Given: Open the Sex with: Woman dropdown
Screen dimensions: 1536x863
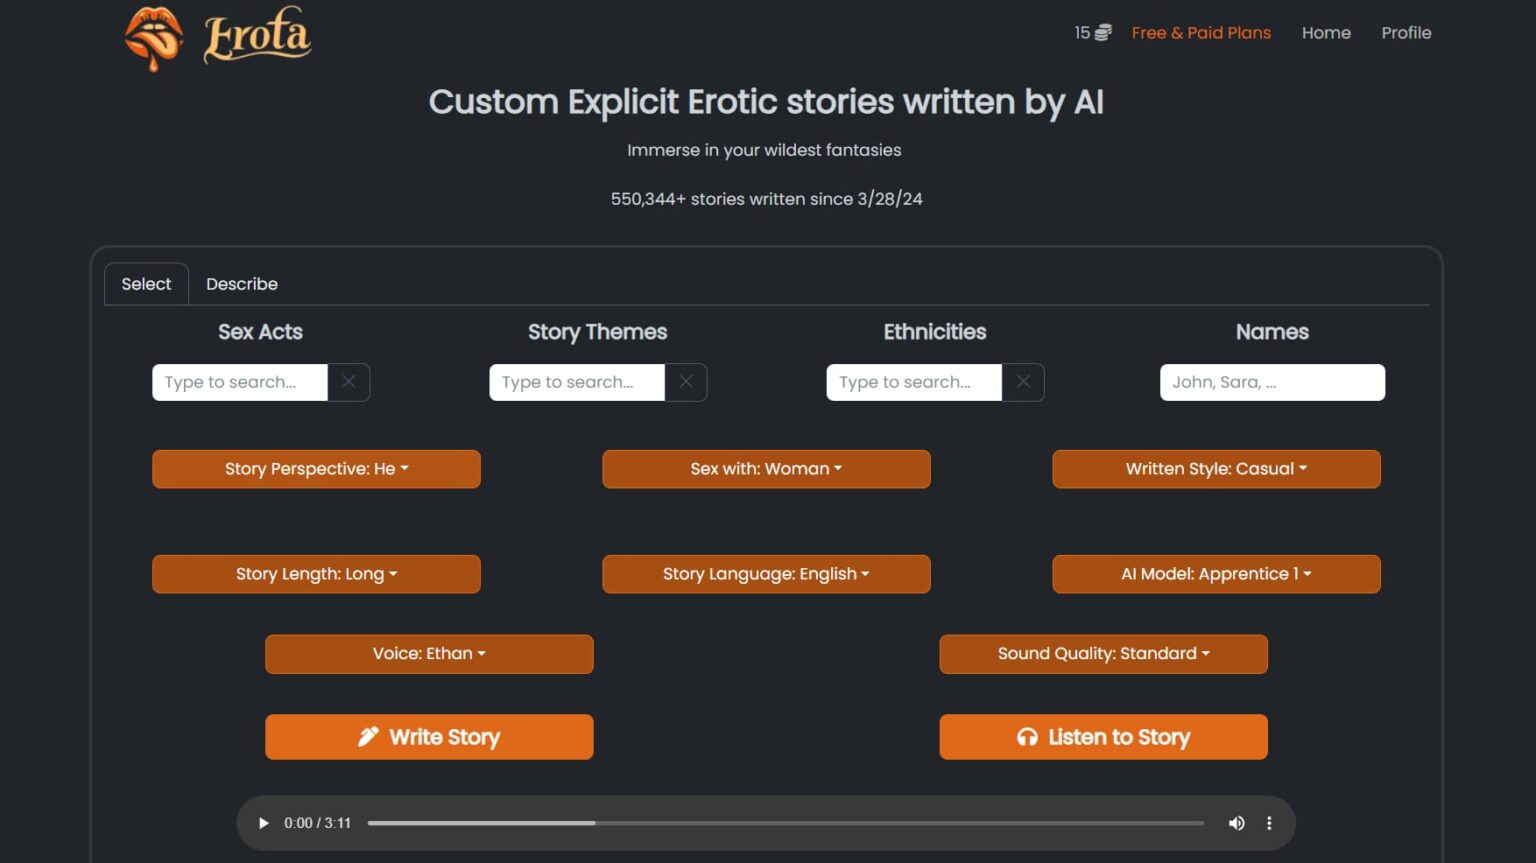Looking at the screenshot, I should point(766,469).
